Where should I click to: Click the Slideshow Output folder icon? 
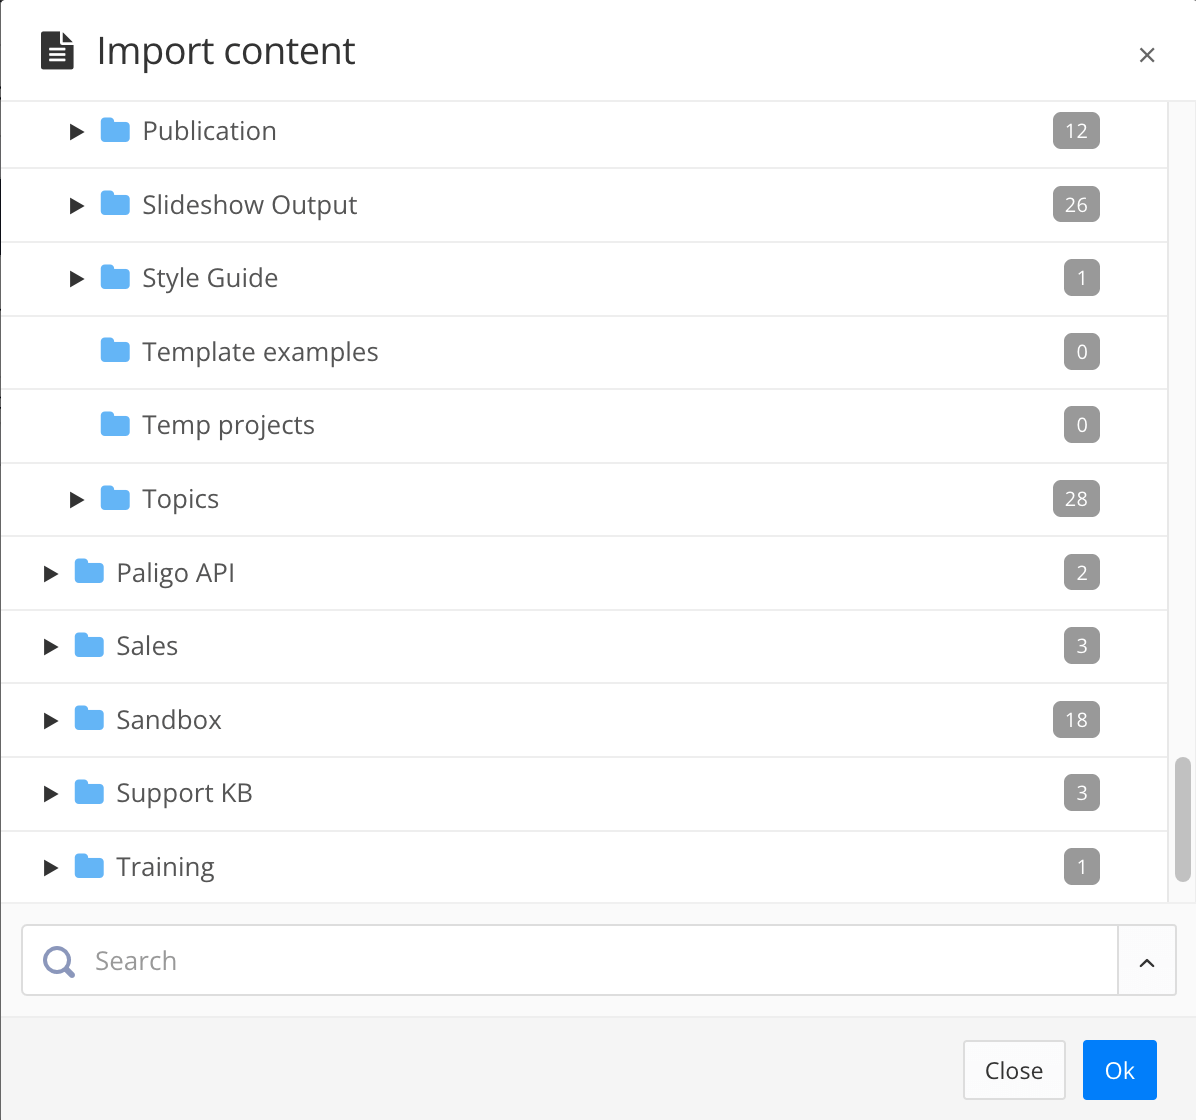tap(115, 204)
